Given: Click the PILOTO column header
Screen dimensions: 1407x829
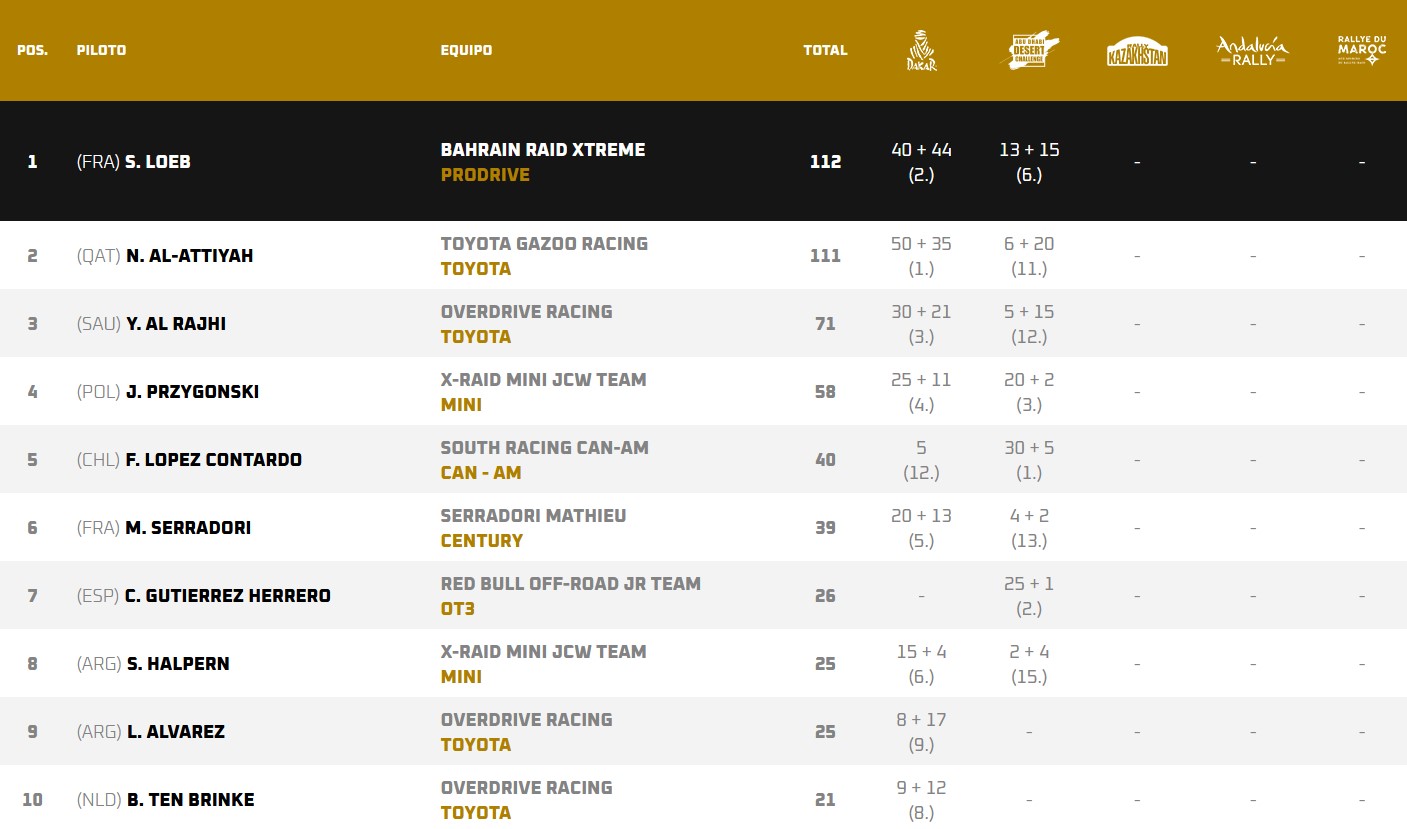Looking at the screenshot, I should (x=101, y=50).
